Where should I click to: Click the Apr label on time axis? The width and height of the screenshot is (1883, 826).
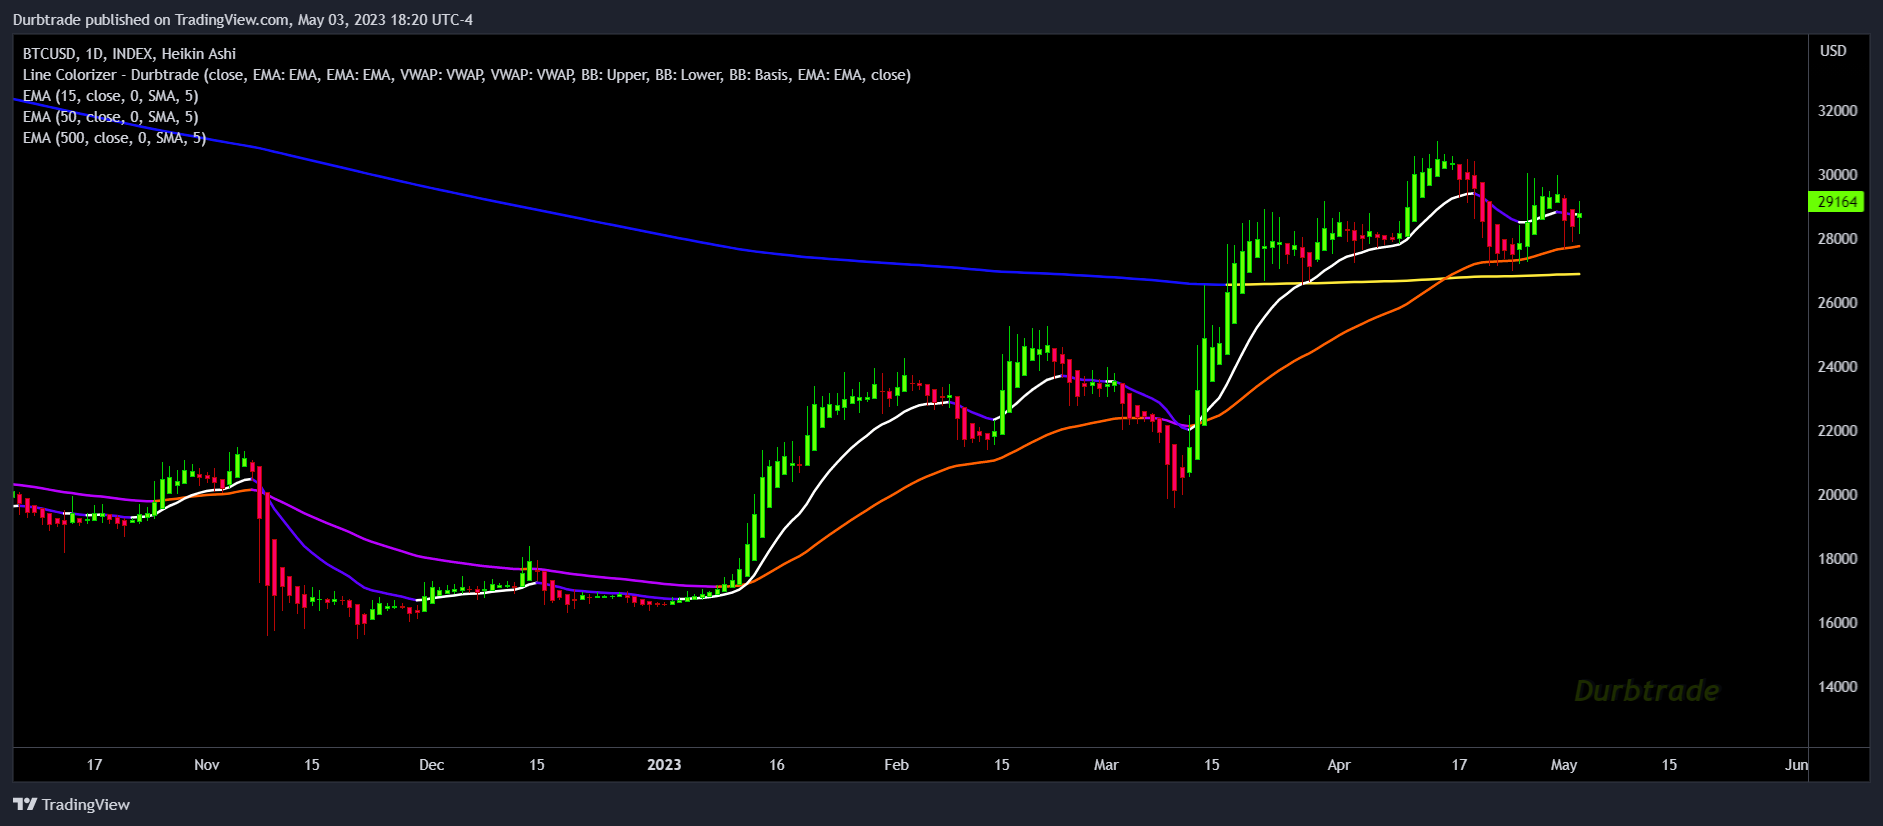point(1339,764)
